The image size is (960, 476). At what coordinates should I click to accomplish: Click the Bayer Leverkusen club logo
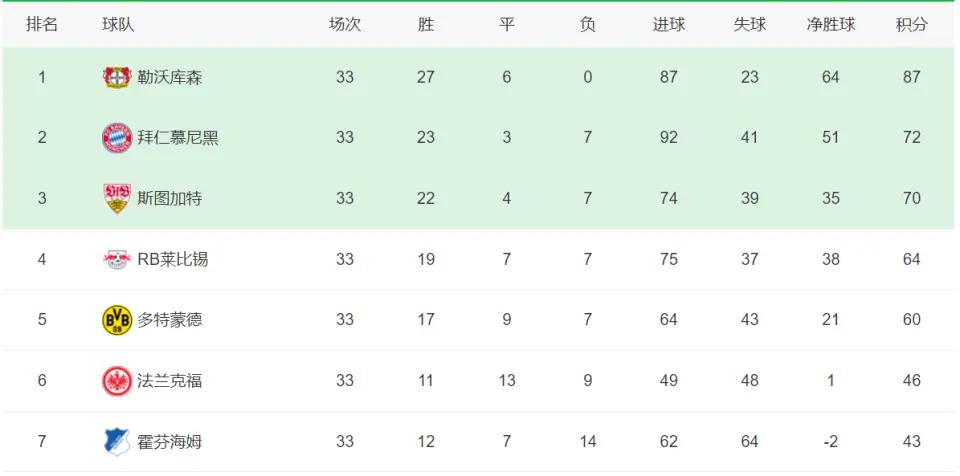click(x=117, y=77)
